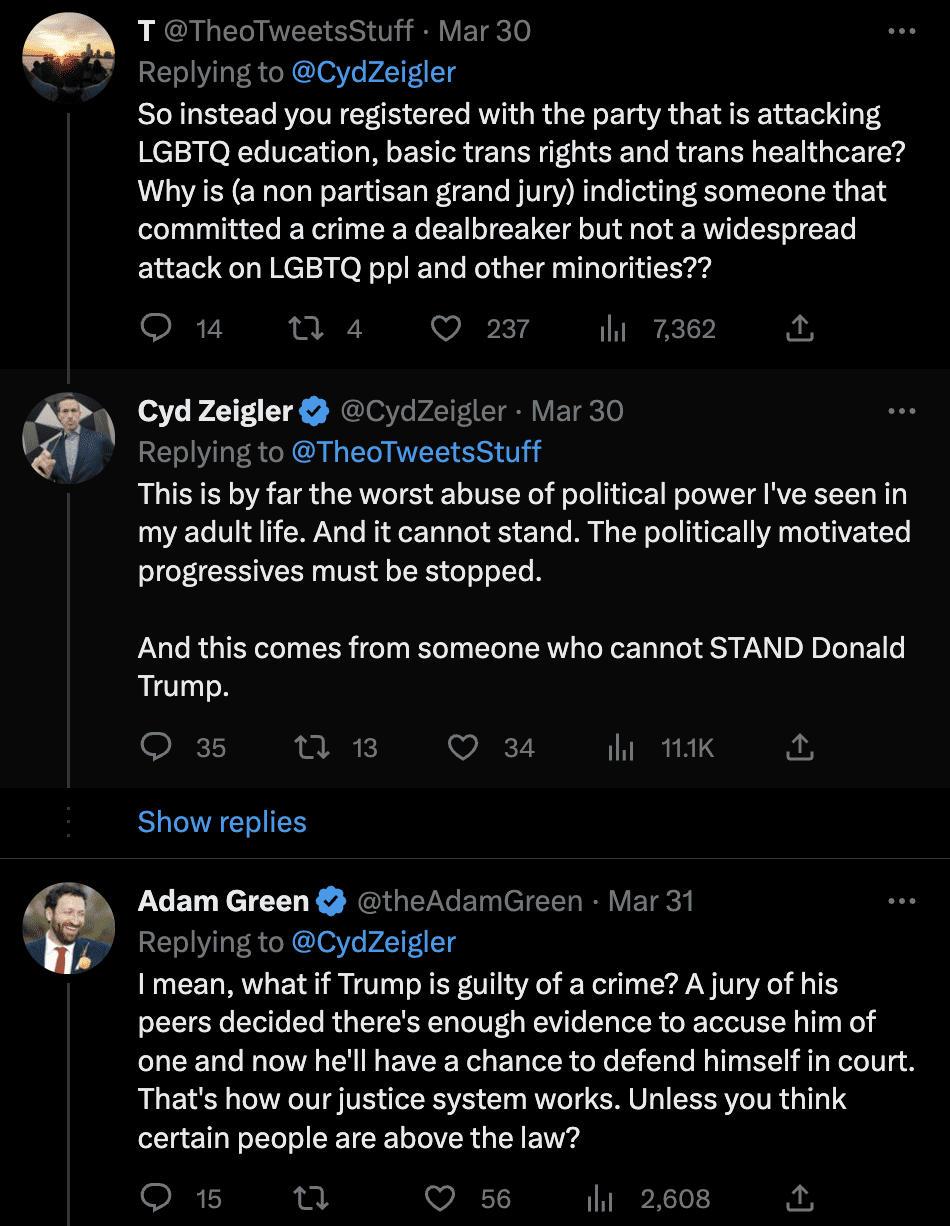Screen dimensions: 950x1226
Task: Open @TheoTweetsStuff mention in Cyd's reply
Action: coord(416,452)
